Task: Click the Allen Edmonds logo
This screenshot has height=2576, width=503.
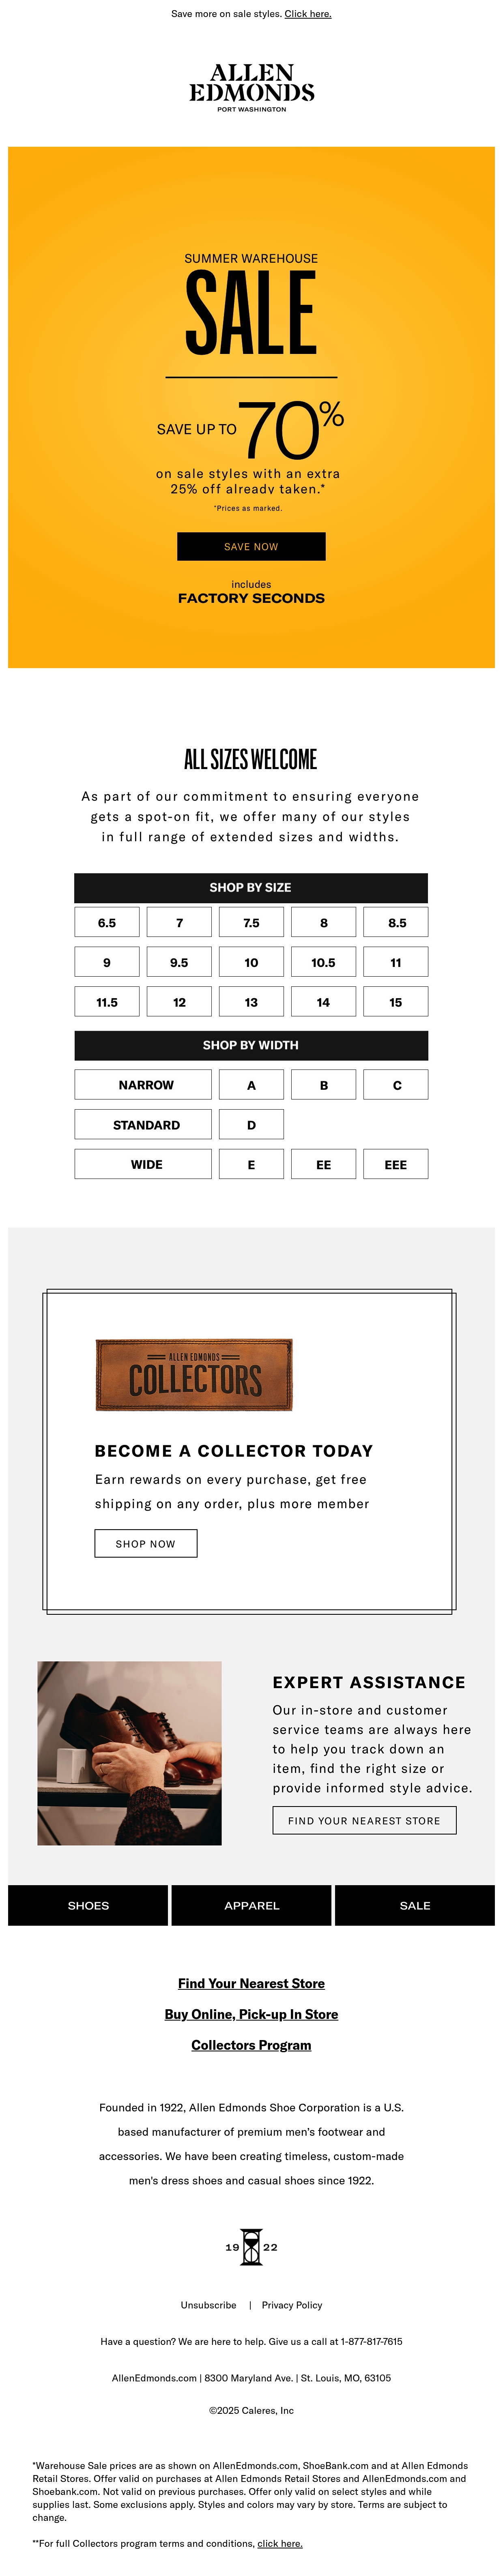Action: pyautogui.click(x=251, y=88)
